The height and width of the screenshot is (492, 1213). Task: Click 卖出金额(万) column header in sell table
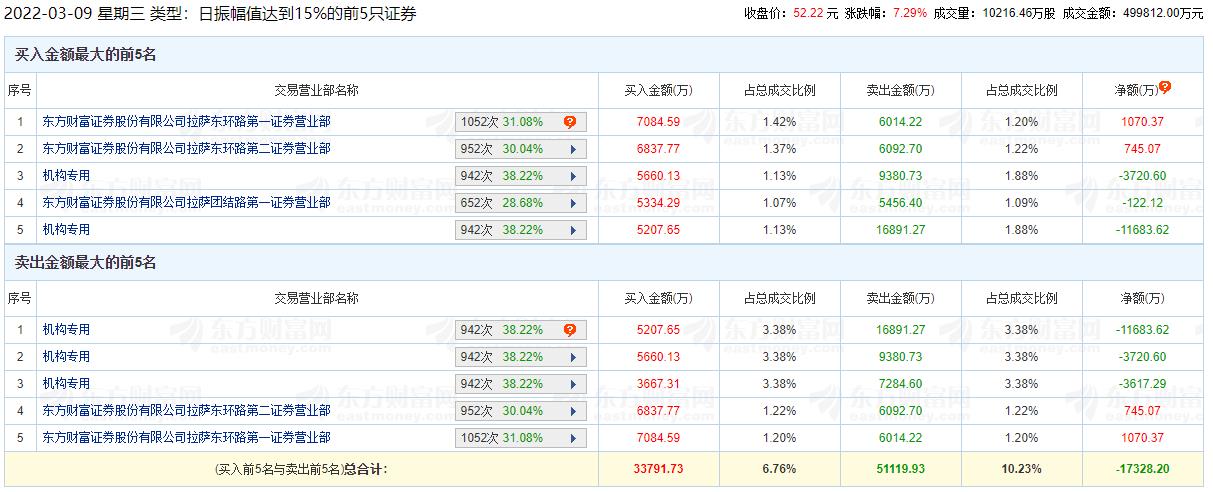point(900,298)
